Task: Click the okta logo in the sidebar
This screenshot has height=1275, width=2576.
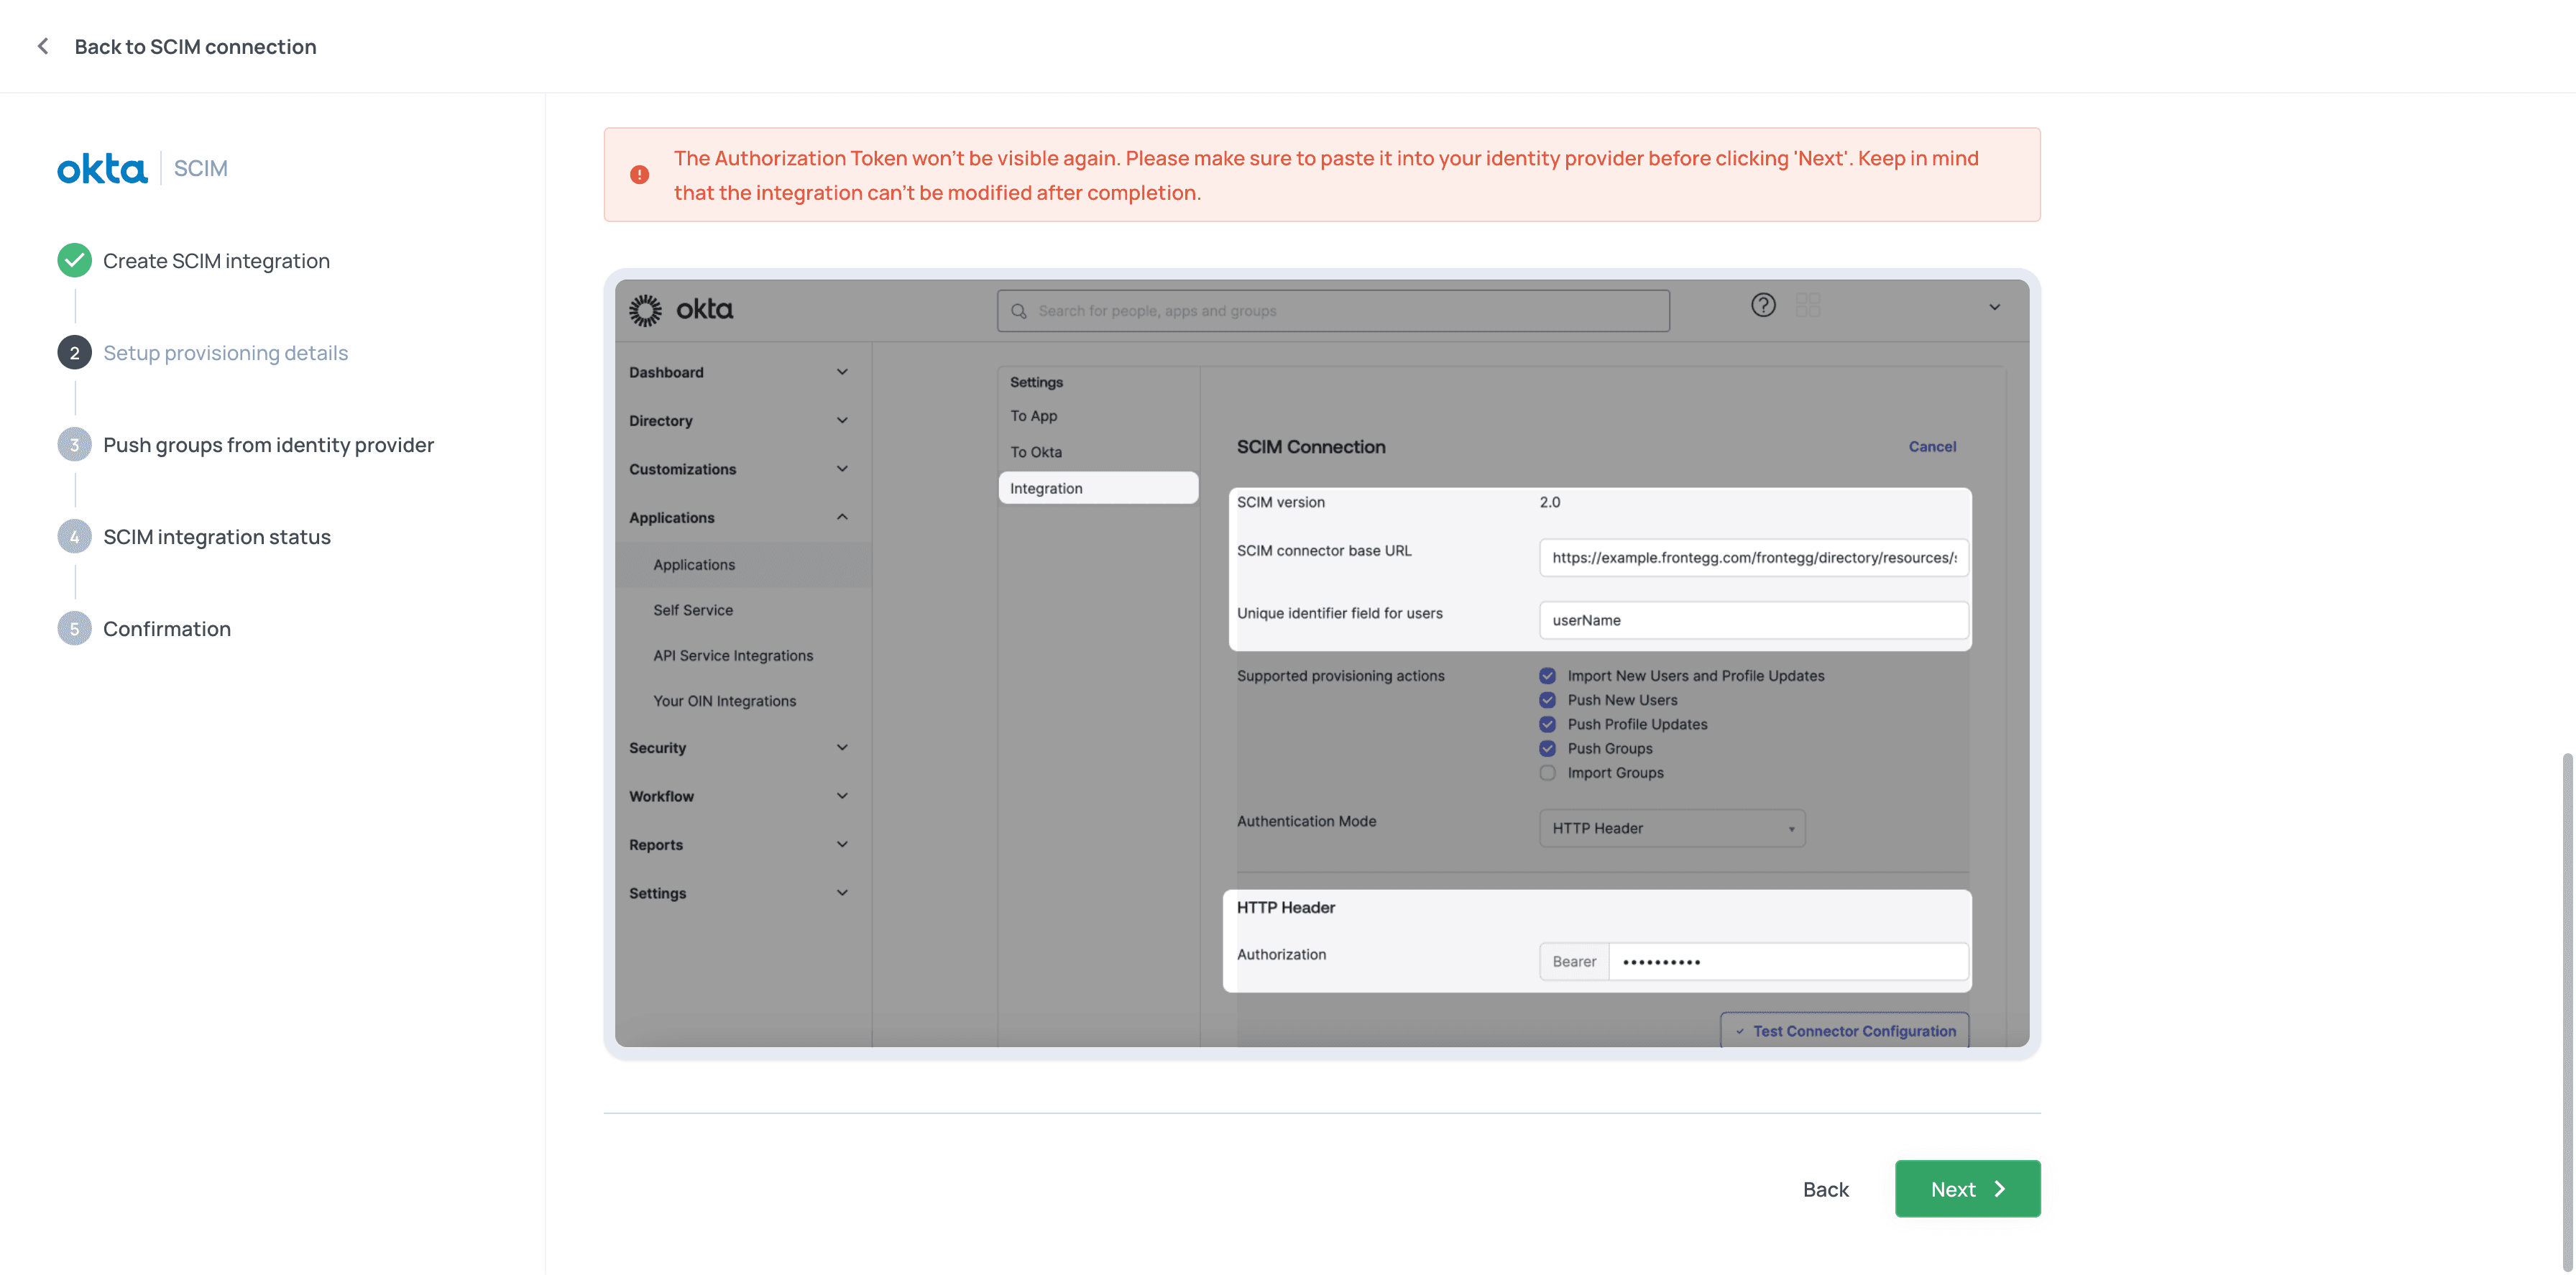Action: tap(102, 168)
